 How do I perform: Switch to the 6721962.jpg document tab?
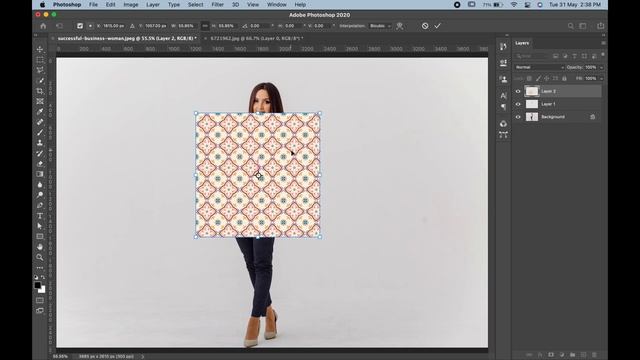[257, 38]
